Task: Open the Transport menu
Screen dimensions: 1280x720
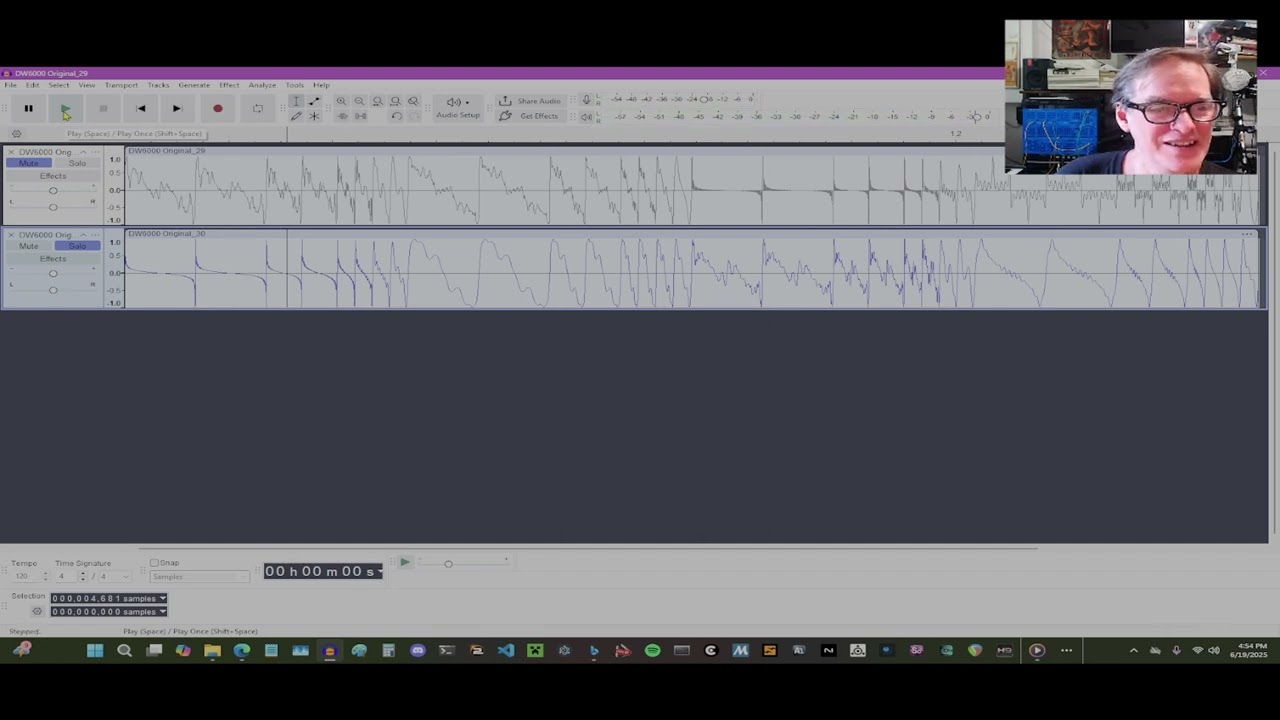Action: (x=121, y=85)
